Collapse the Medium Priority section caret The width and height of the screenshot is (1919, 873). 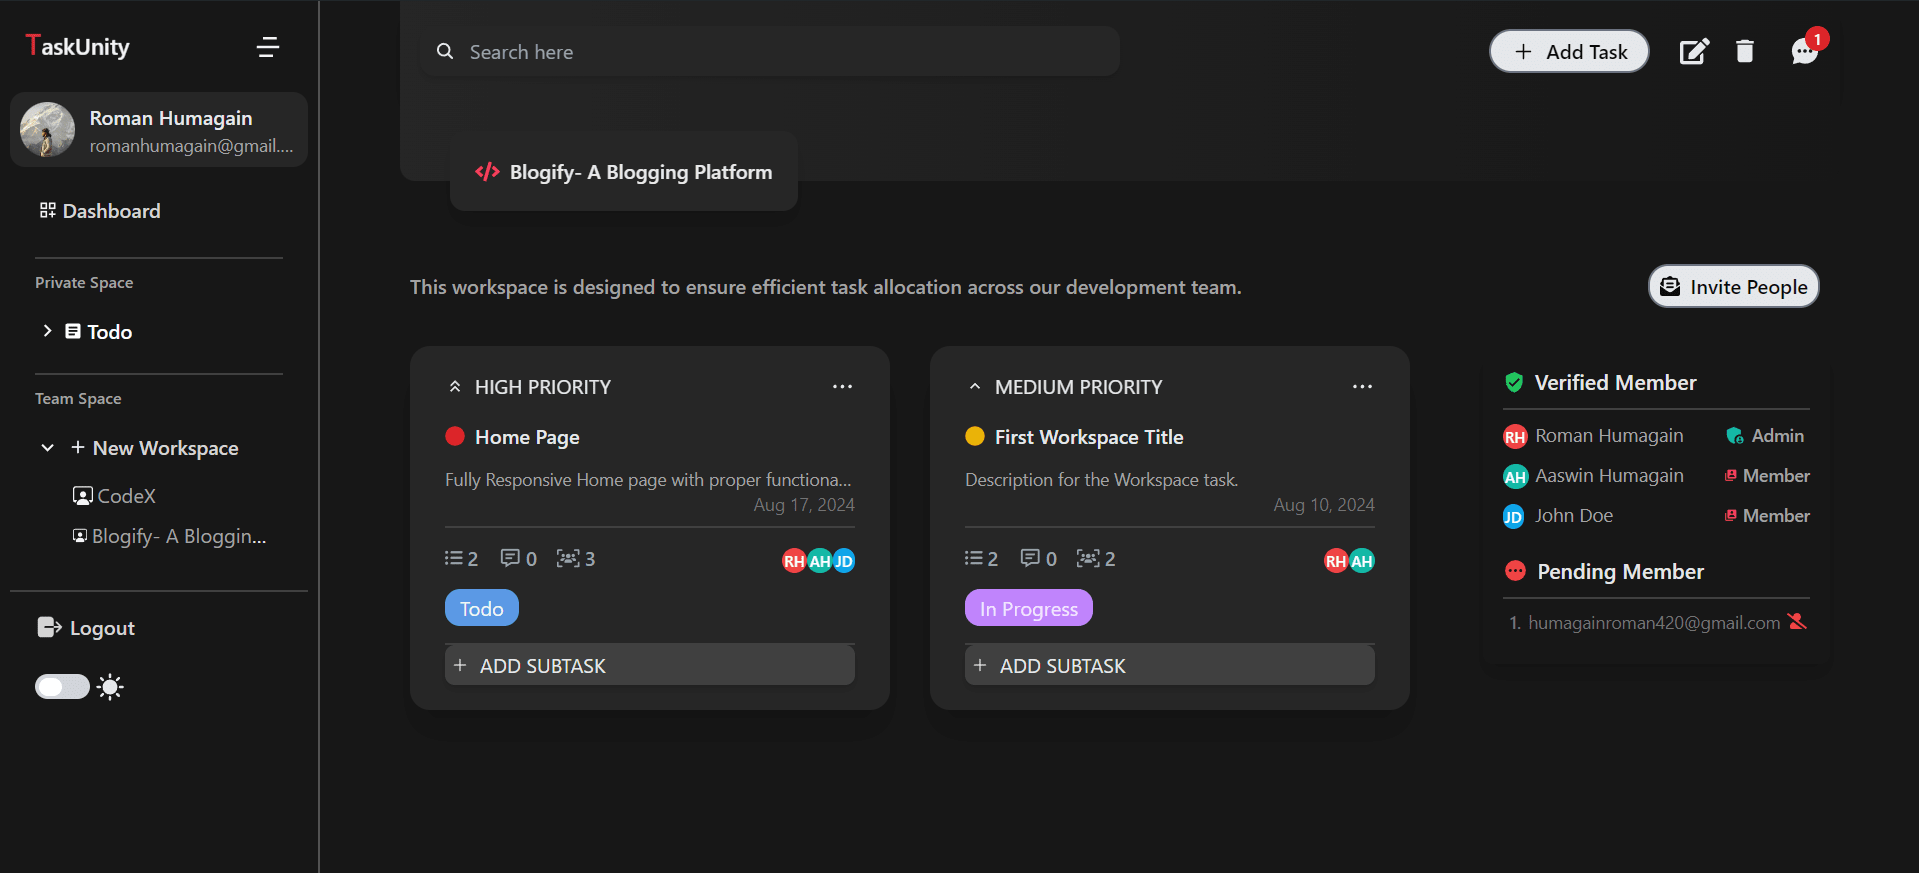[975, 387]
